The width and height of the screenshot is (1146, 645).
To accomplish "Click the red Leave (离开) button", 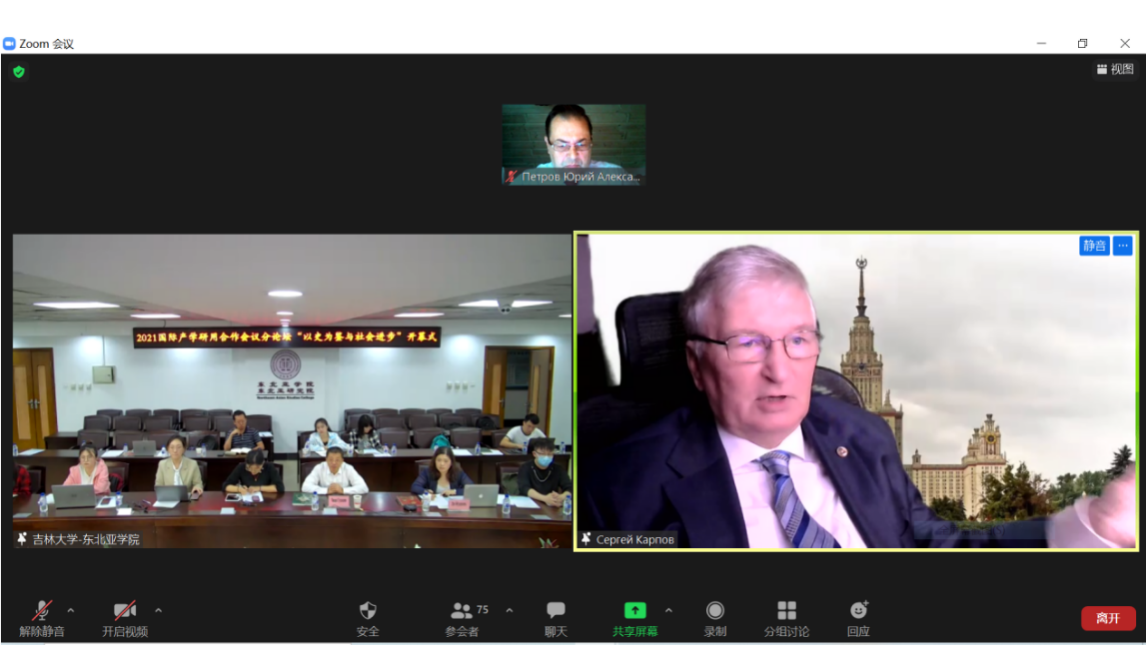I will (x=1108, y=618).
